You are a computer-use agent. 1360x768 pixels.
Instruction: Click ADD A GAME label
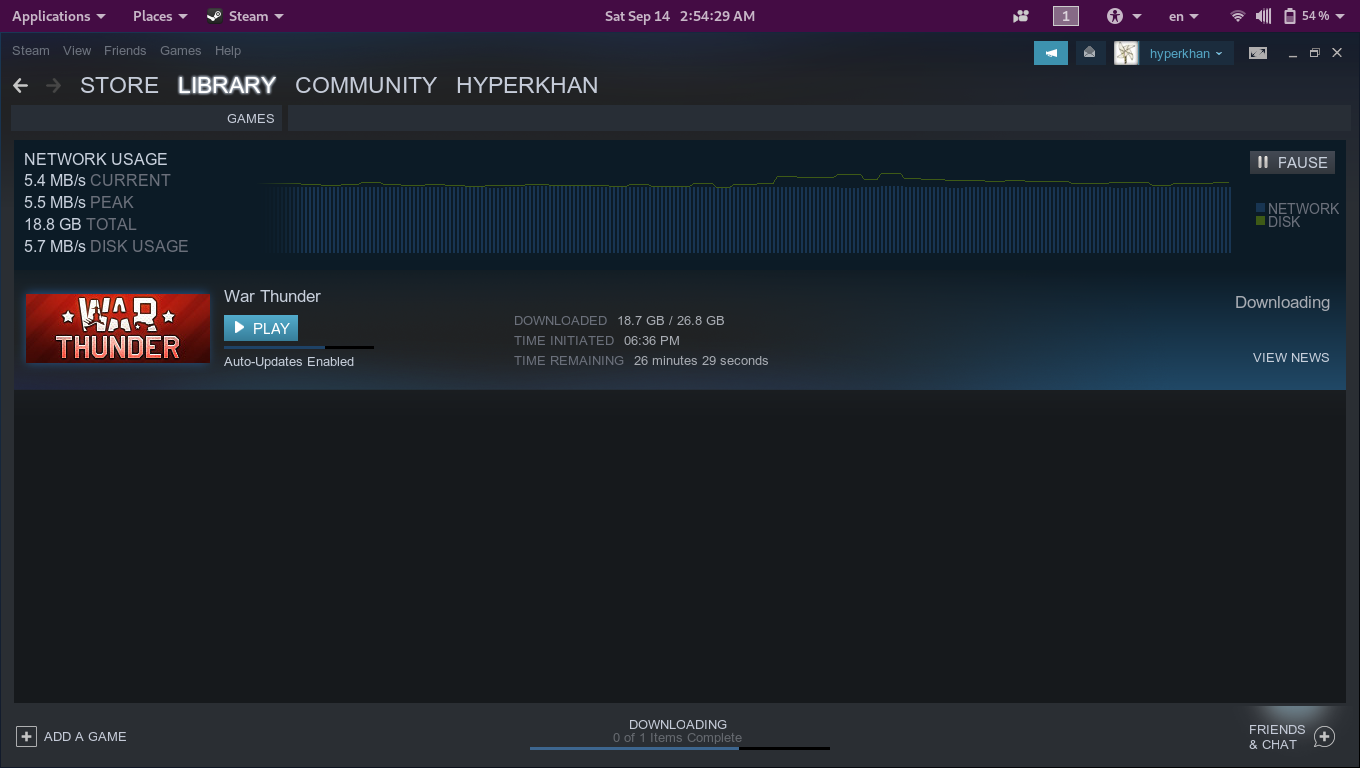[85, 737]
